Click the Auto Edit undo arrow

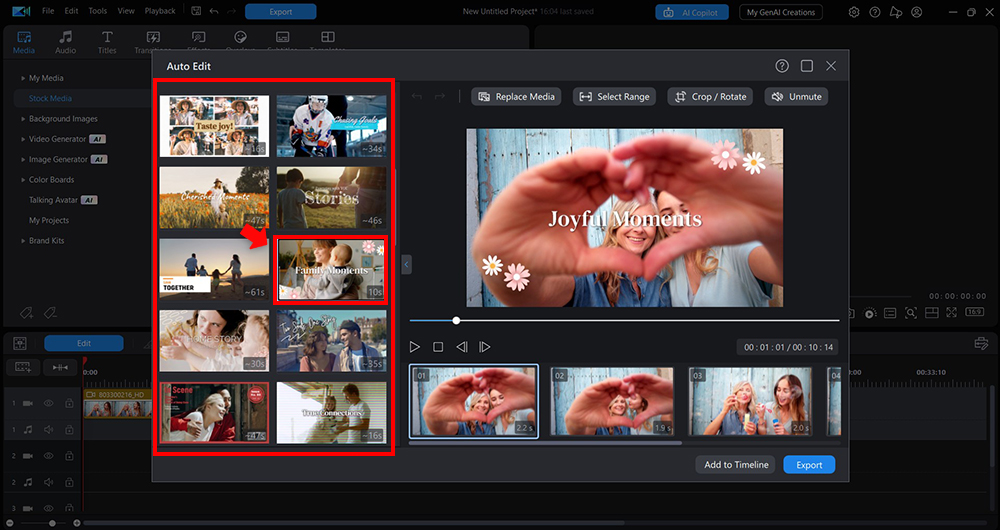click(416, 96)
